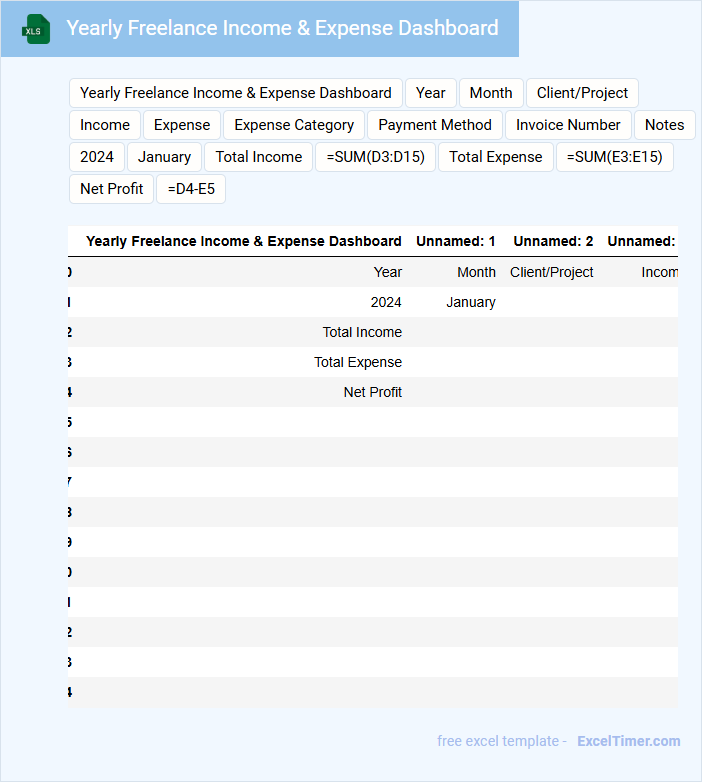Select the '=SUM(D3:D15)' formula tag
The image size is (702, 782).
coord(375,157)
